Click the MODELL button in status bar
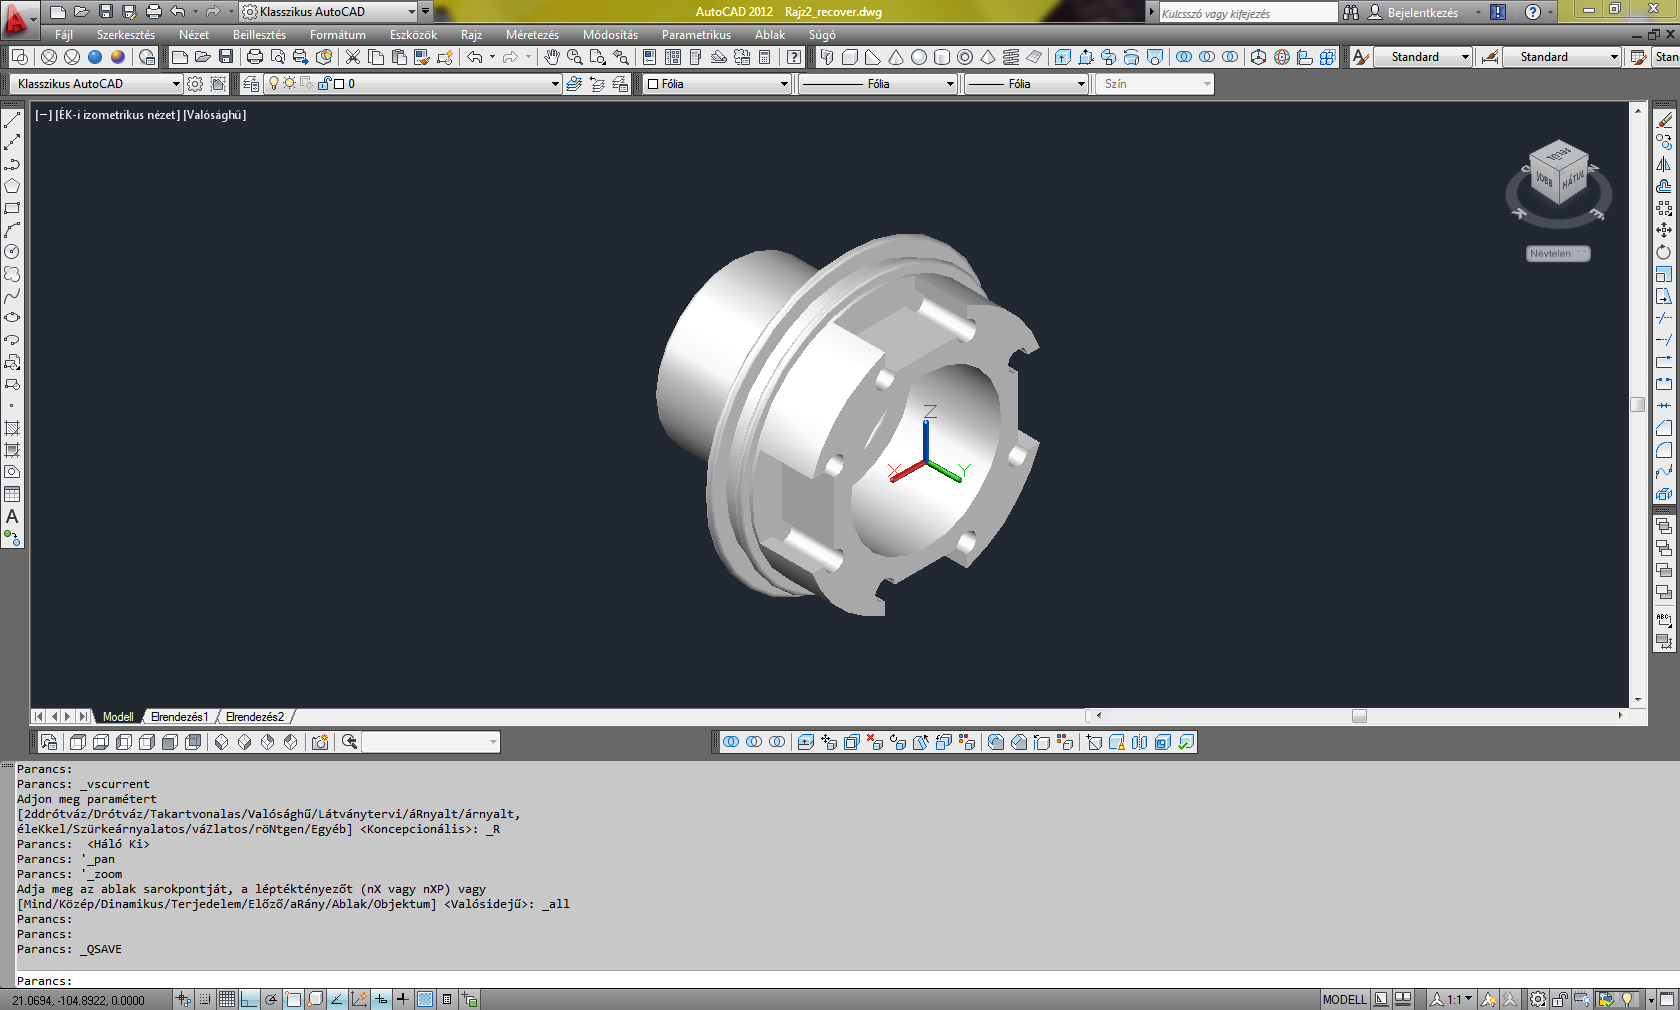The width and height of the screenshot is (1680, 1010). pos(1344,999)
